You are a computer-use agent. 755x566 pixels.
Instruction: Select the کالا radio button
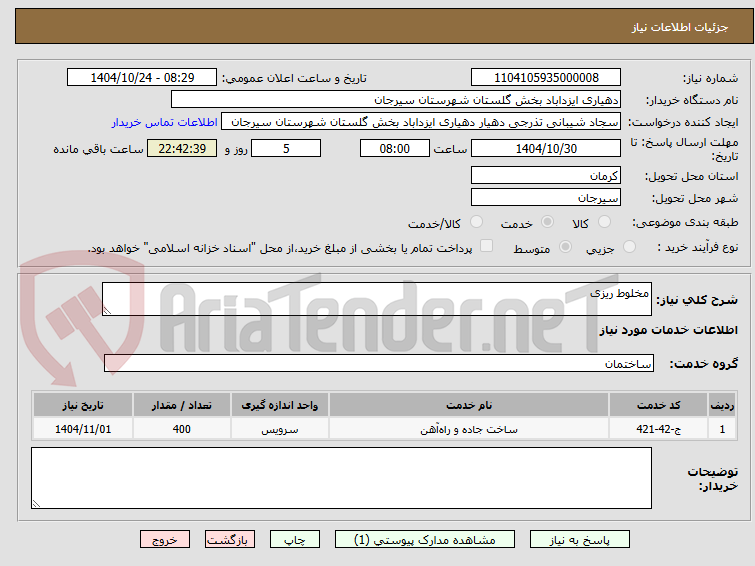[x=604, y=222]
